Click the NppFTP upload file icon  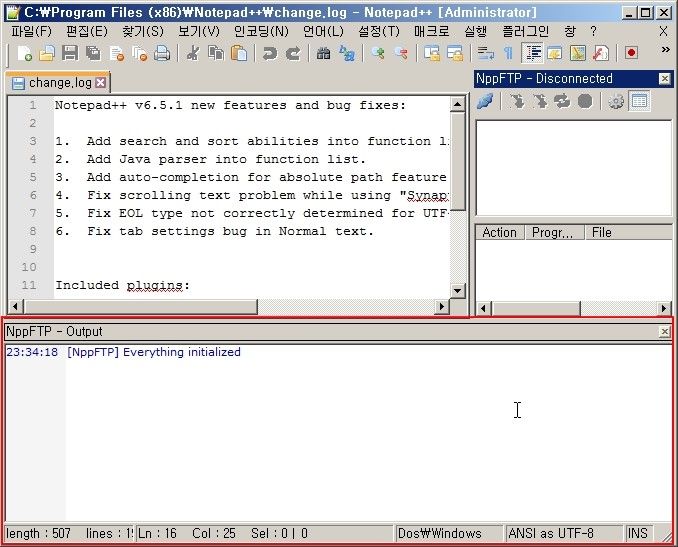(x=540, y=102)
